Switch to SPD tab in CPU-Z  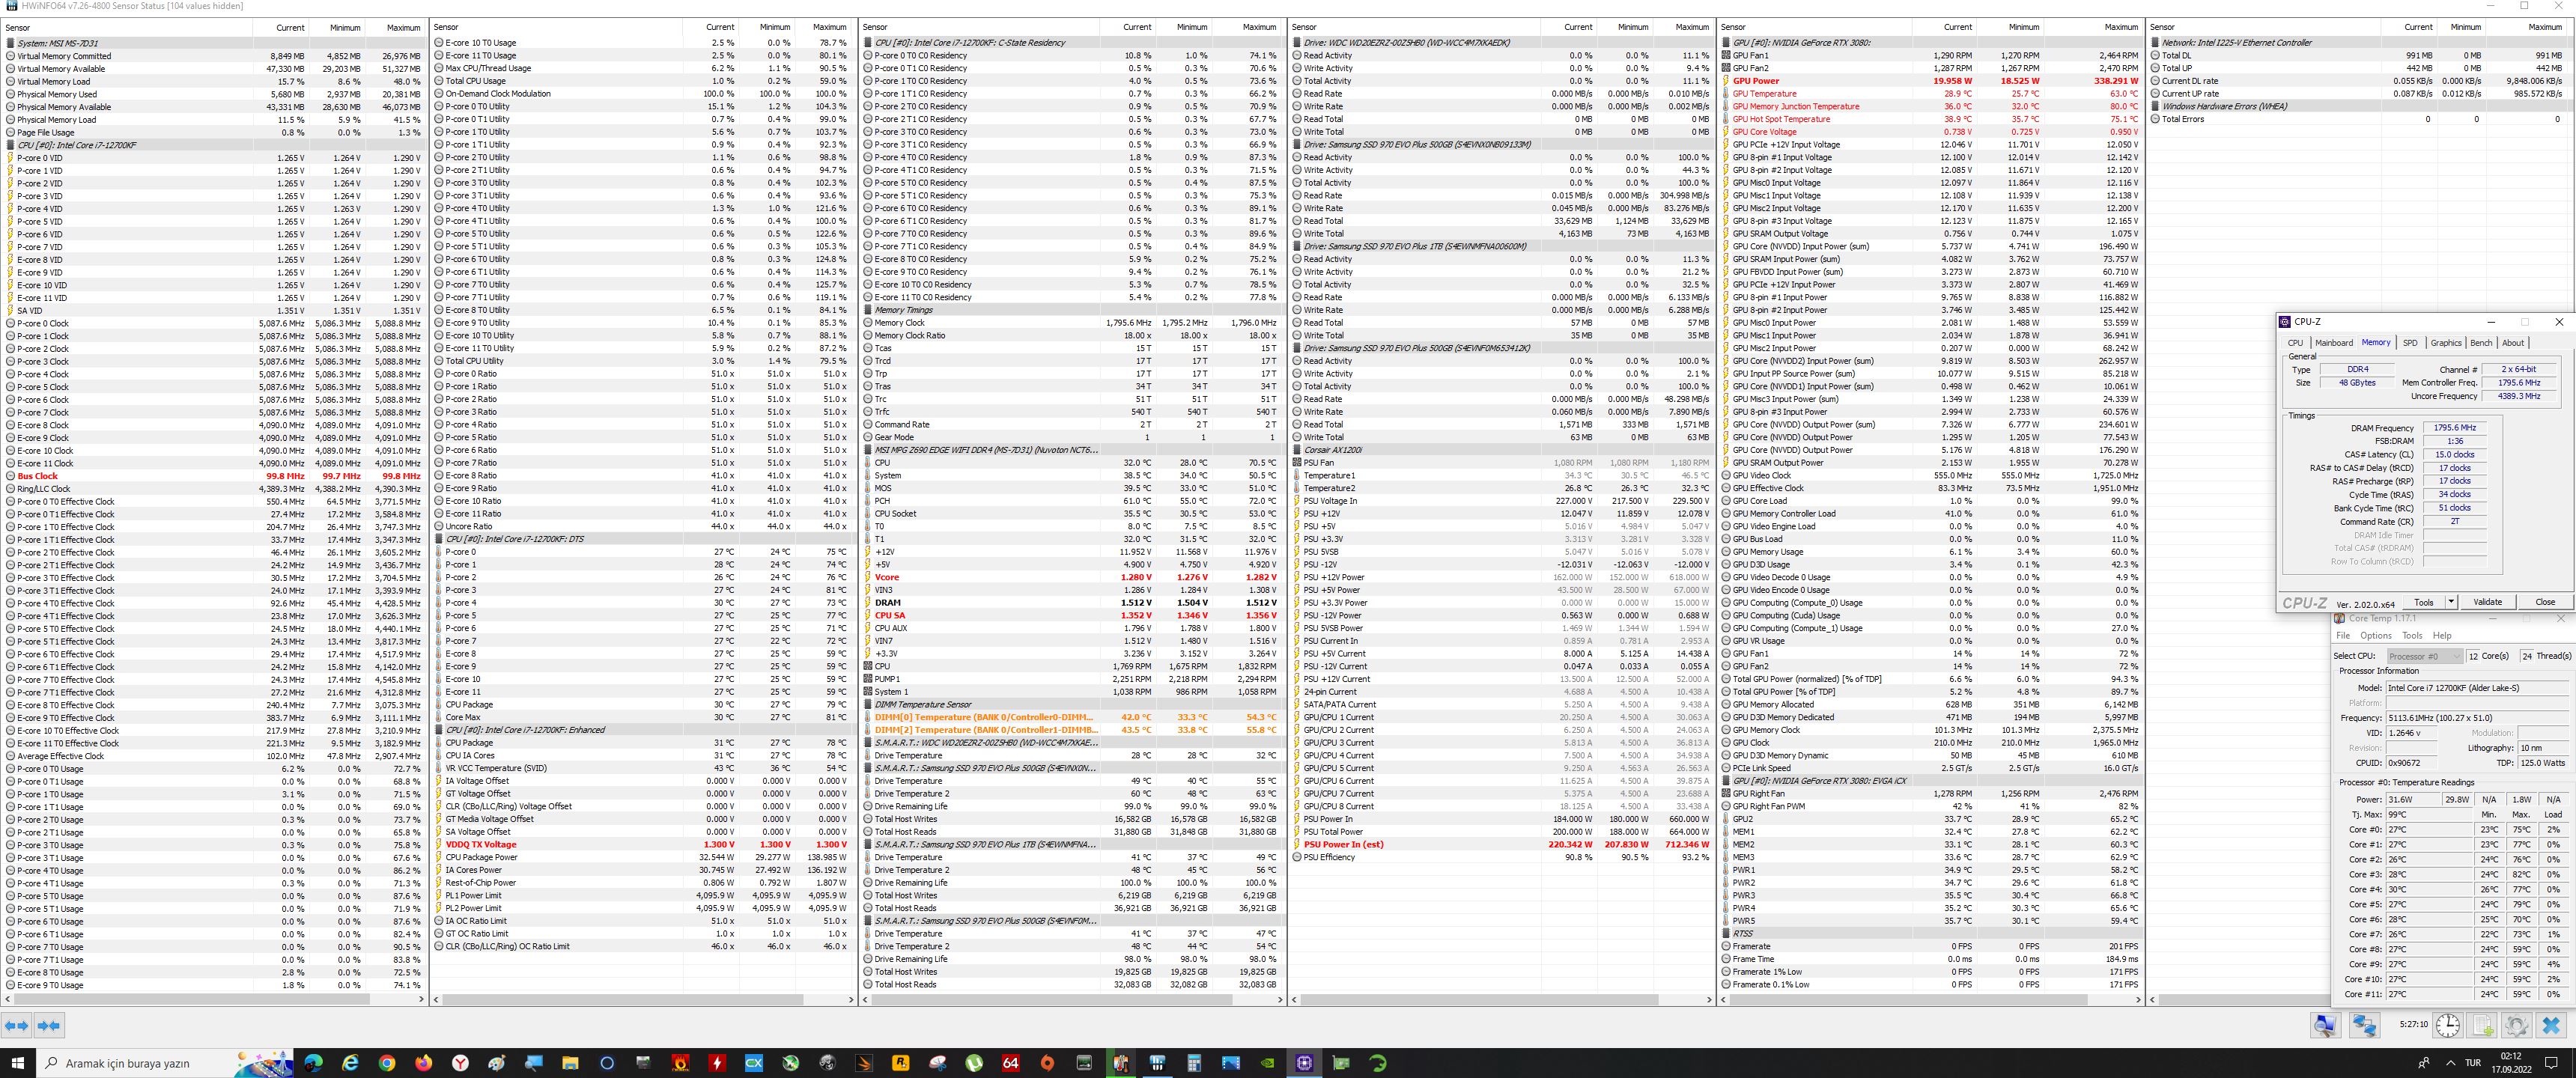pyautogui.click(x=2410, y=343)
